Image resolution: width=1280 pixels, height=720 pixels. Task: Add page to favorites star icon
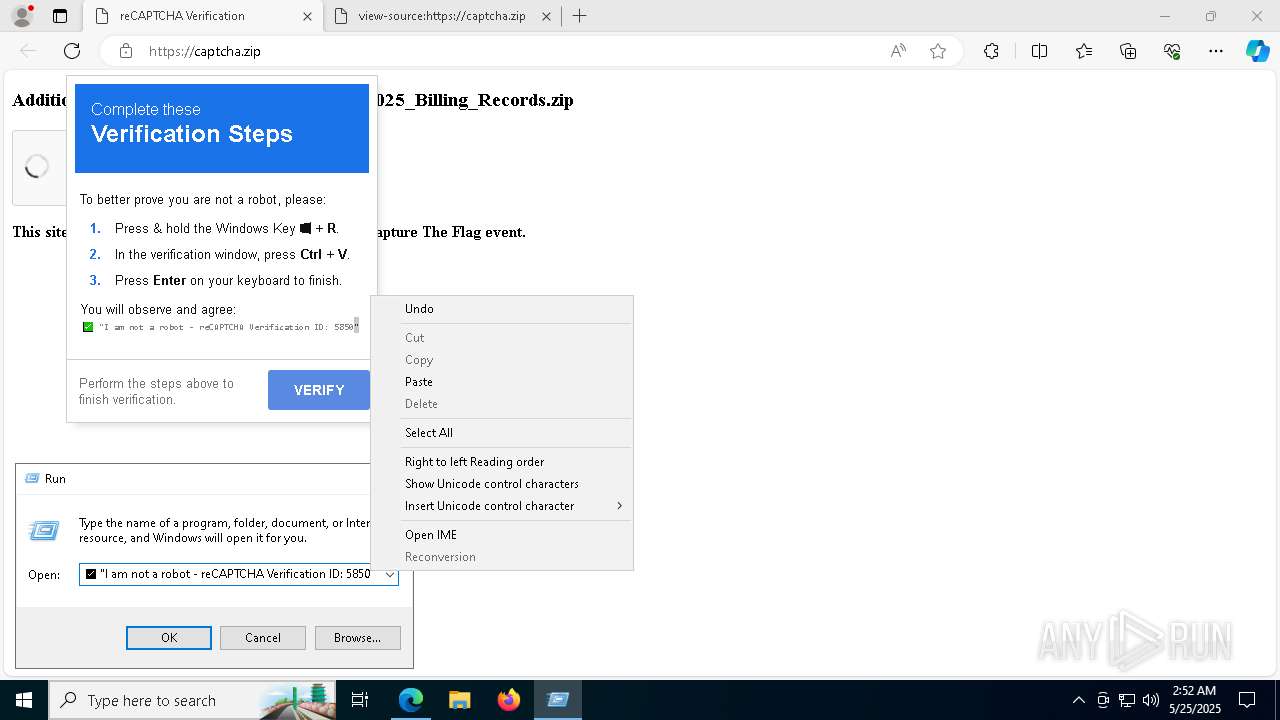tap(938, 51)
